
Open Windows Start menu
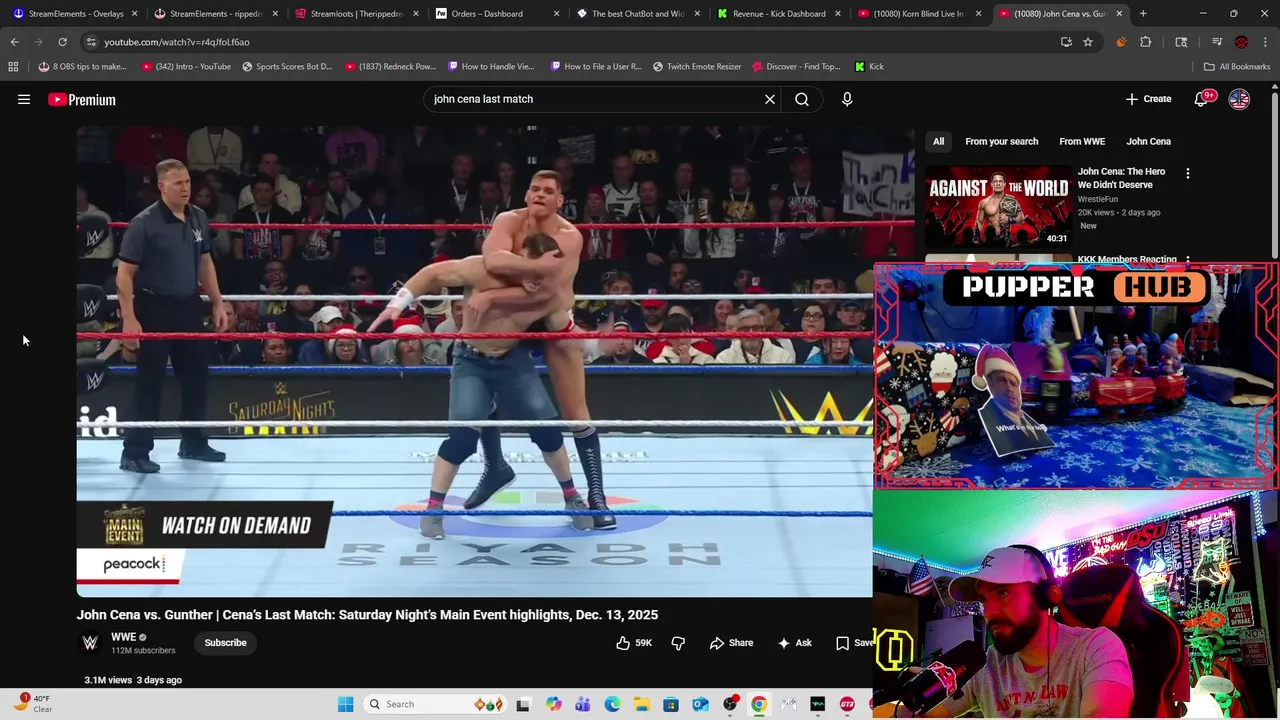(x=345, y=704)
